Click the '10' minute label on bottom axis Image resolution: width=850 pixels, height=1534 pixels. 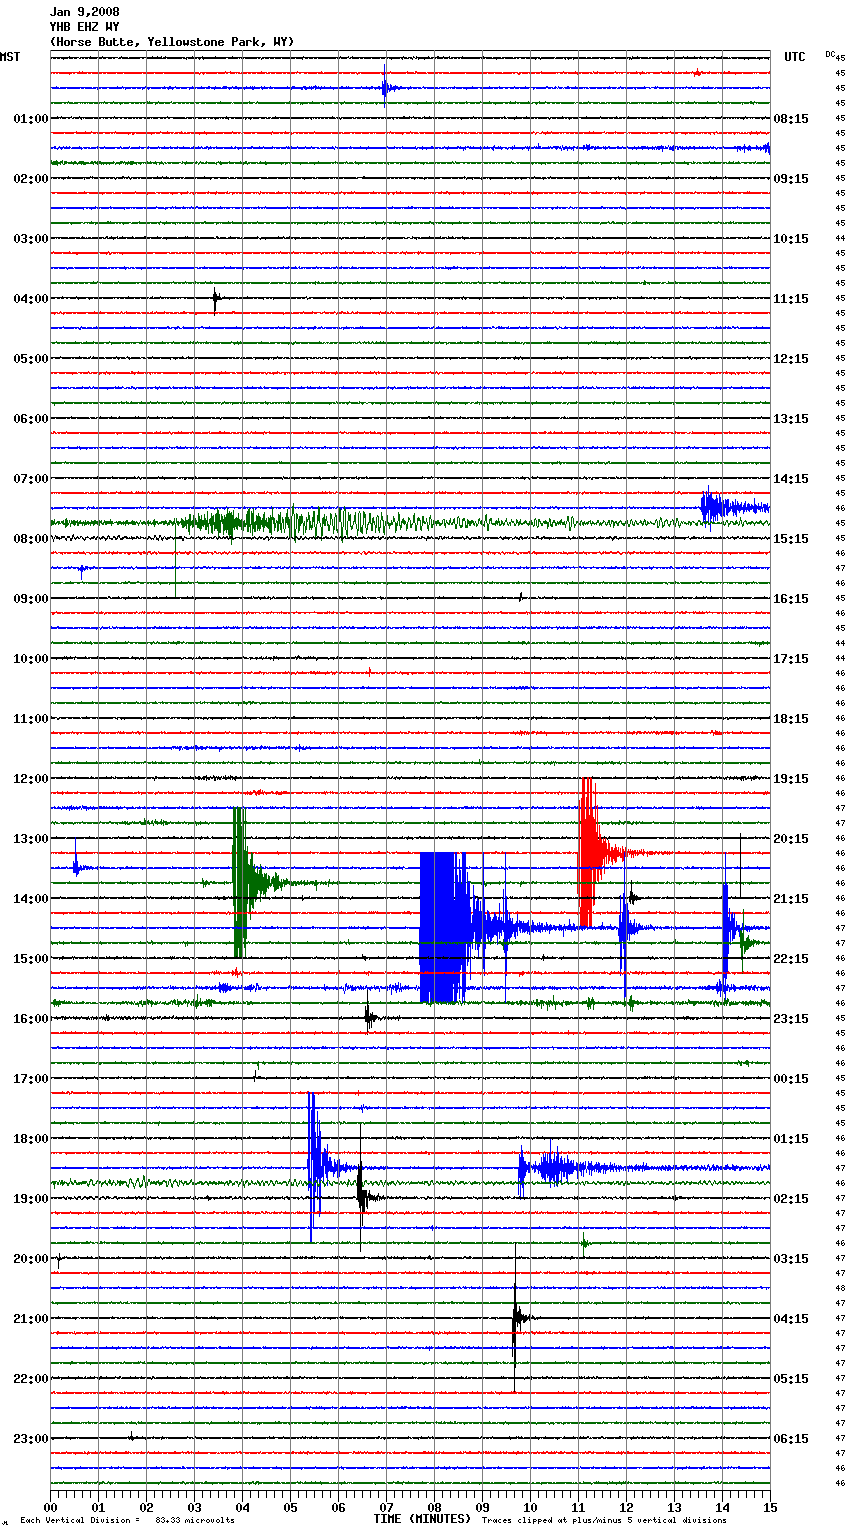530,1506
